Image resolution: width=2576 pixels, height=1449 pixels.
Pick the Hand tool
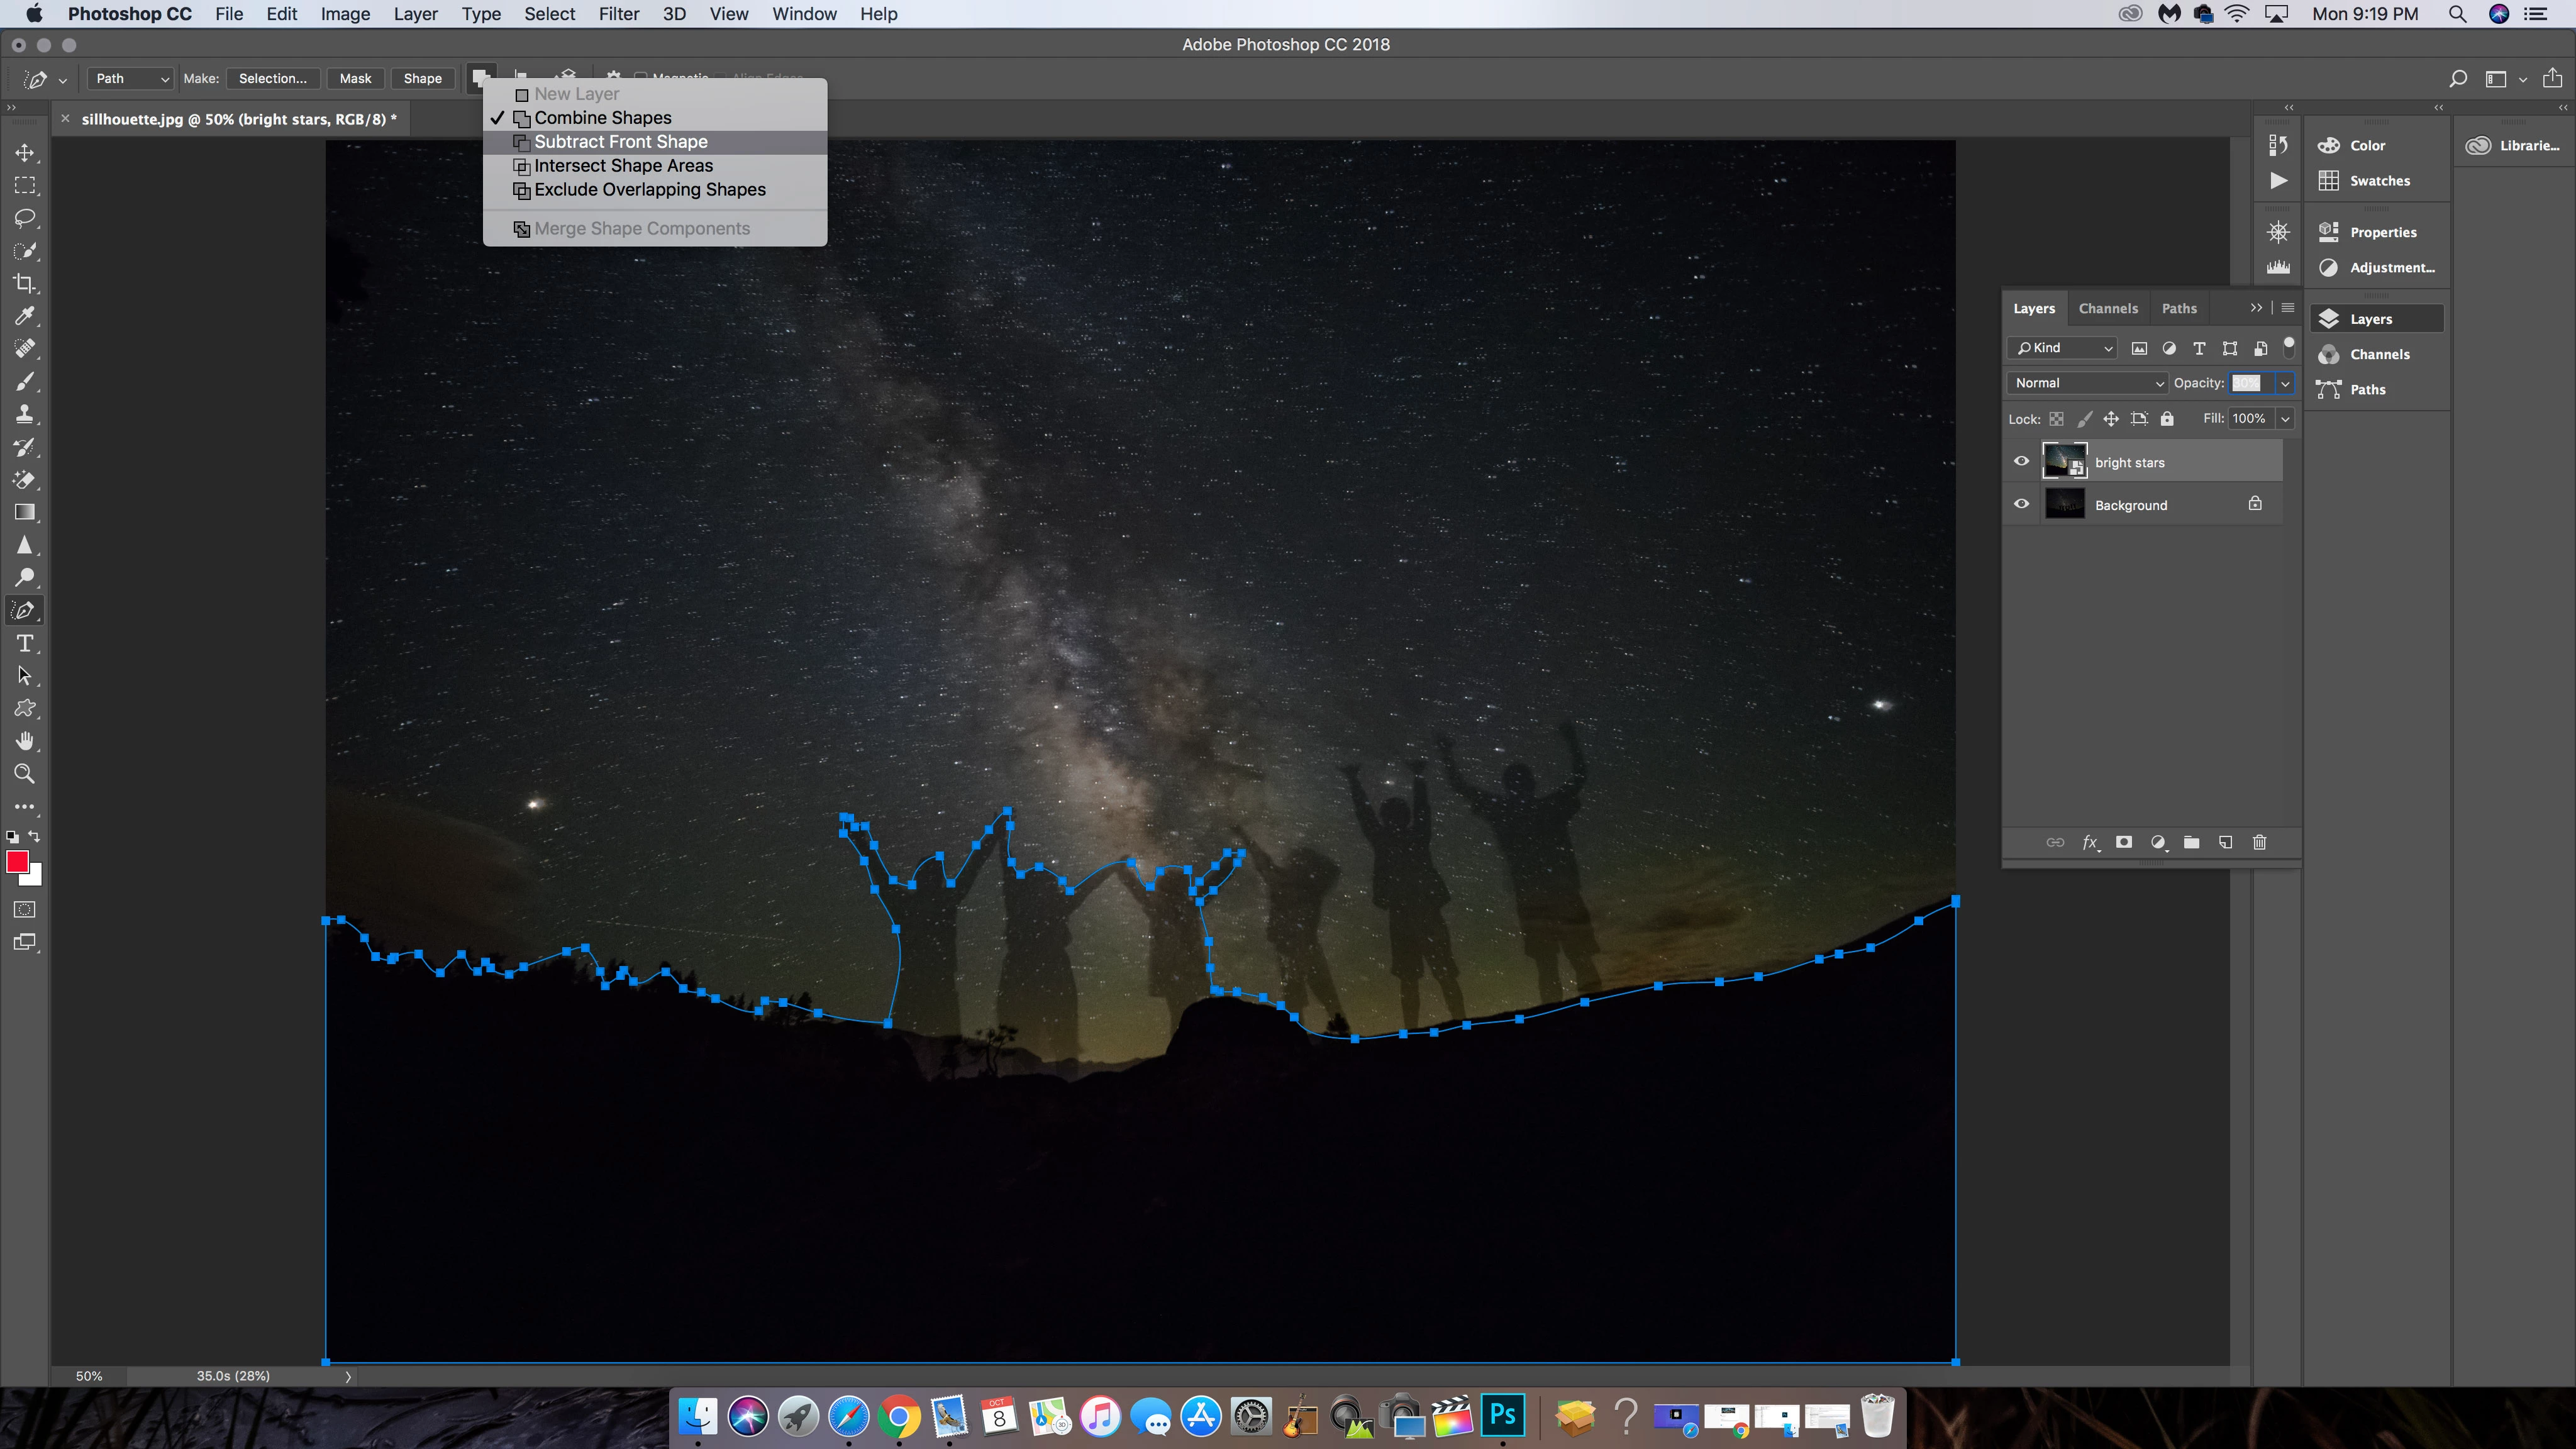(25, 741)
